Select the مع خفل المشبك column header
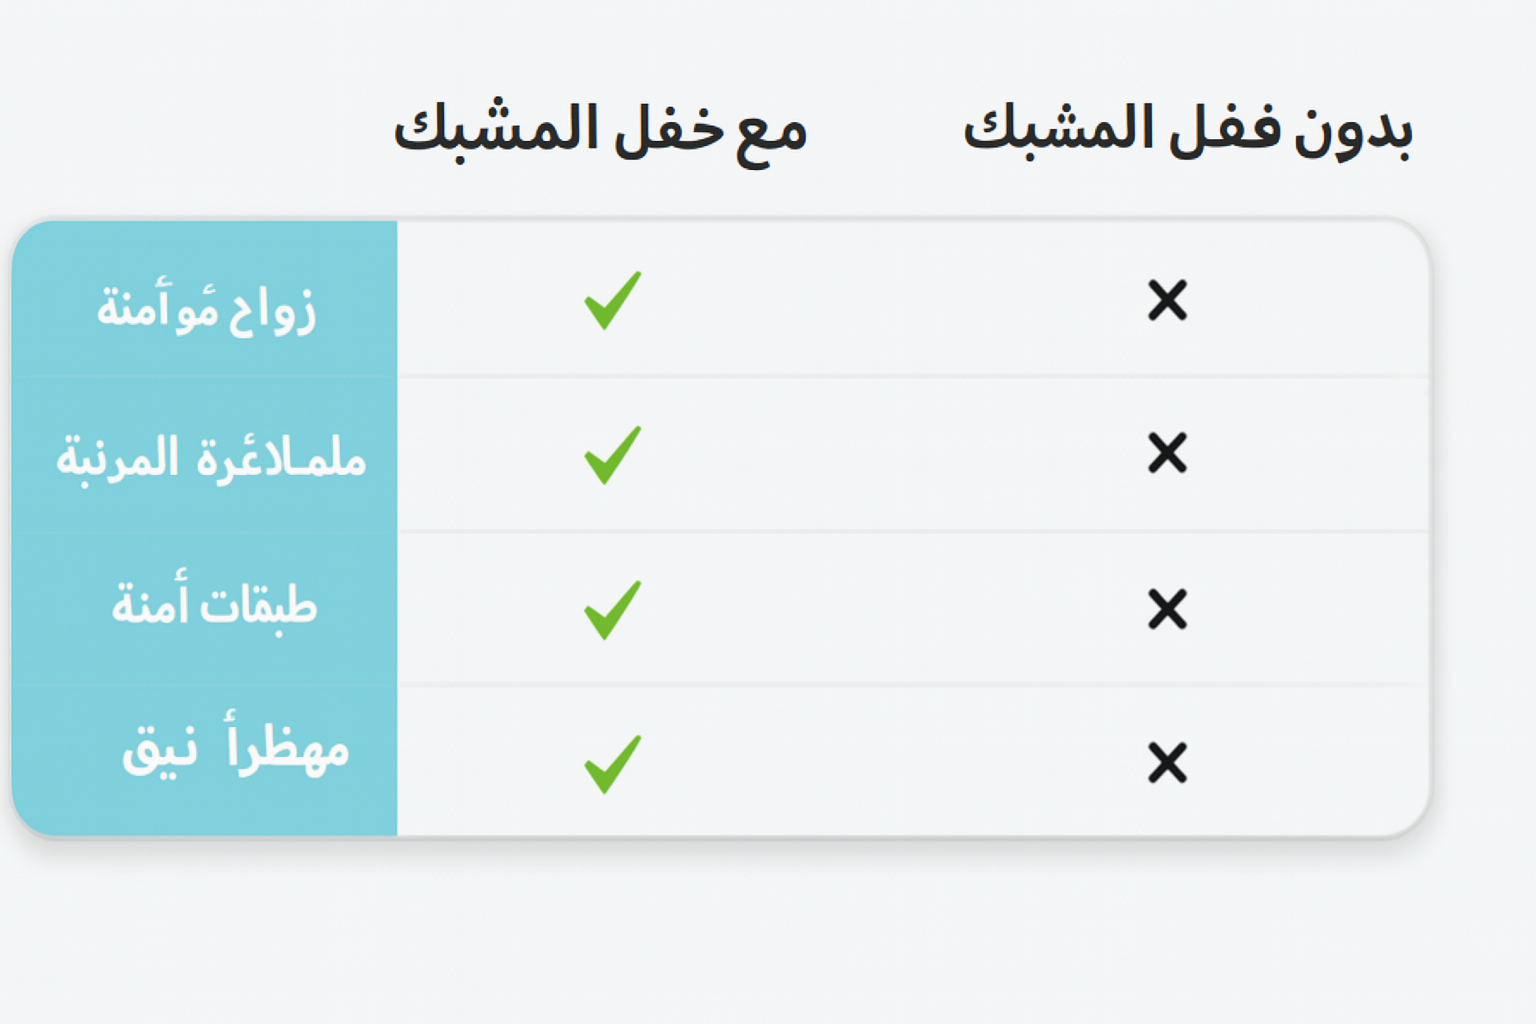 point(600,132)
